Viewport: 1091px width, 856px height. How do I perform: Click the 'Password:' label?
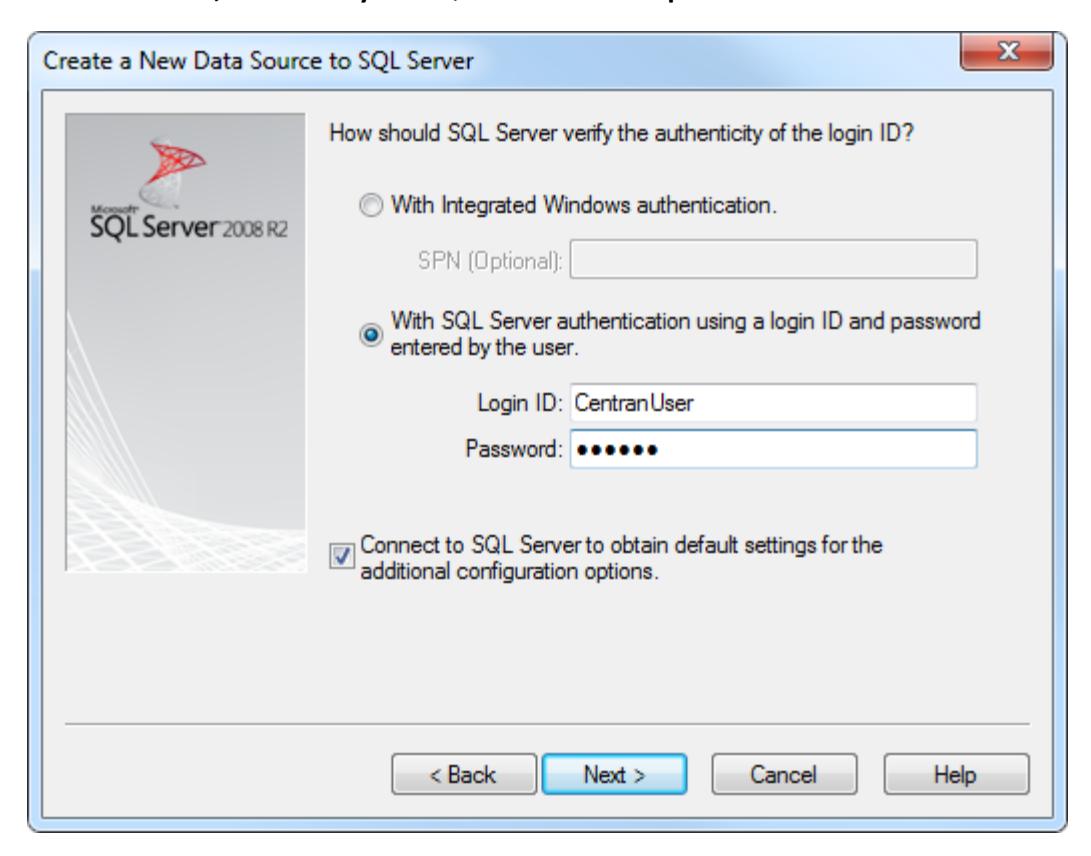[x=513, y=449]
